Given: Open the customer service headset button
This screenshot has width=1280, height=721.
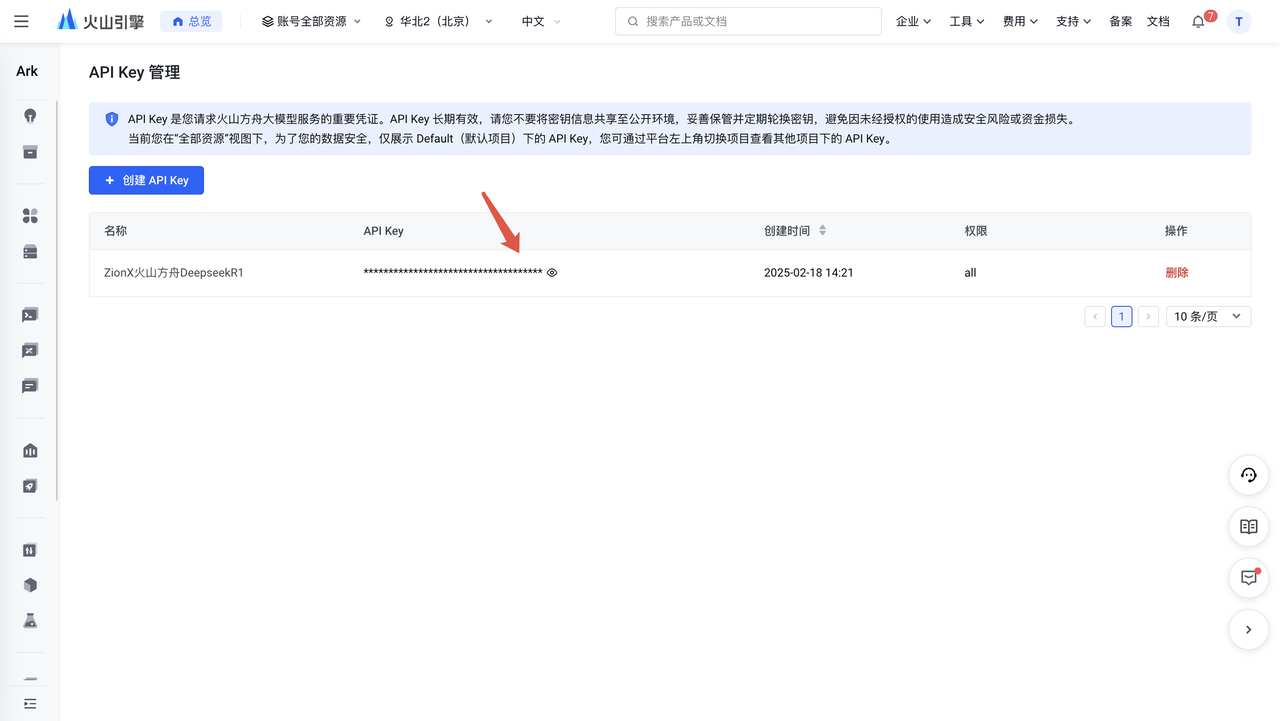Looking at the screenshot, I should (x=1248, y=475).
